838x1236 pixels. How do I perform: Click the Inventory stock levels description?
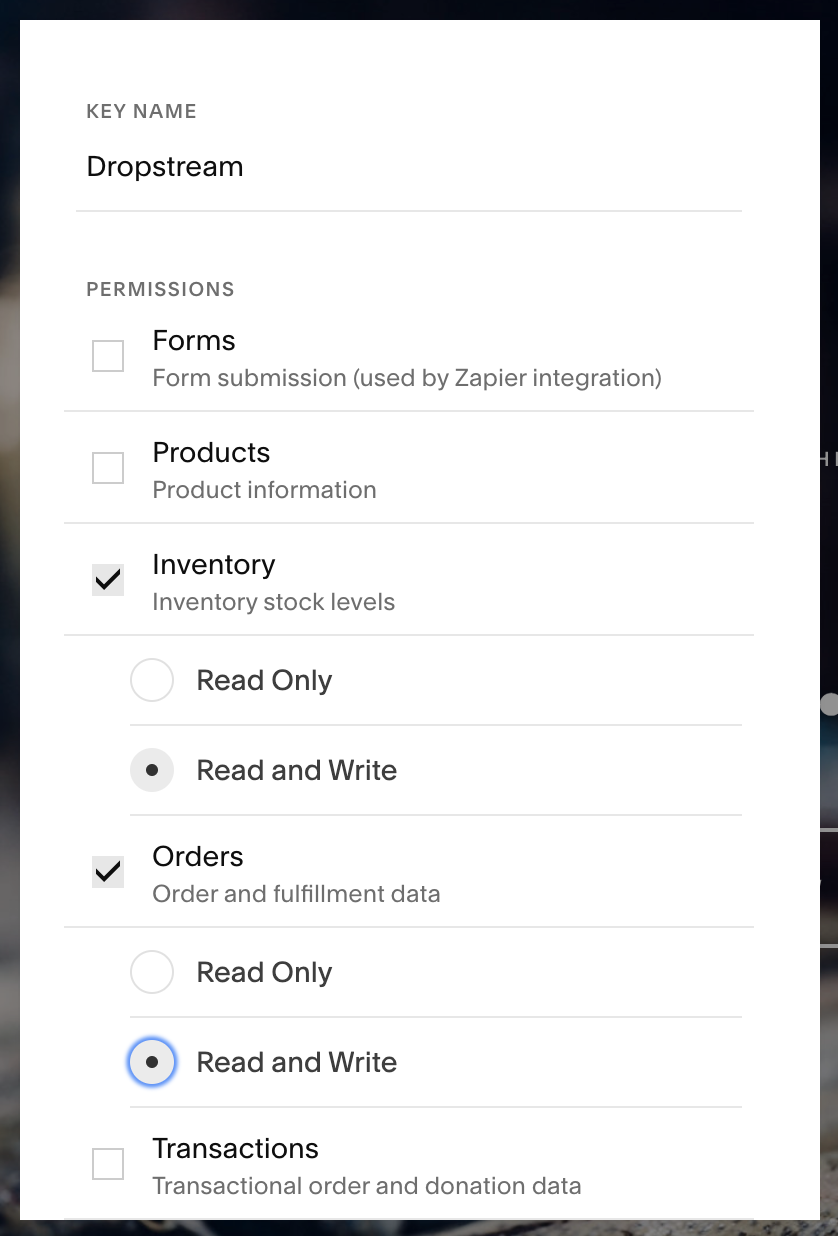(x=274, y=602)
